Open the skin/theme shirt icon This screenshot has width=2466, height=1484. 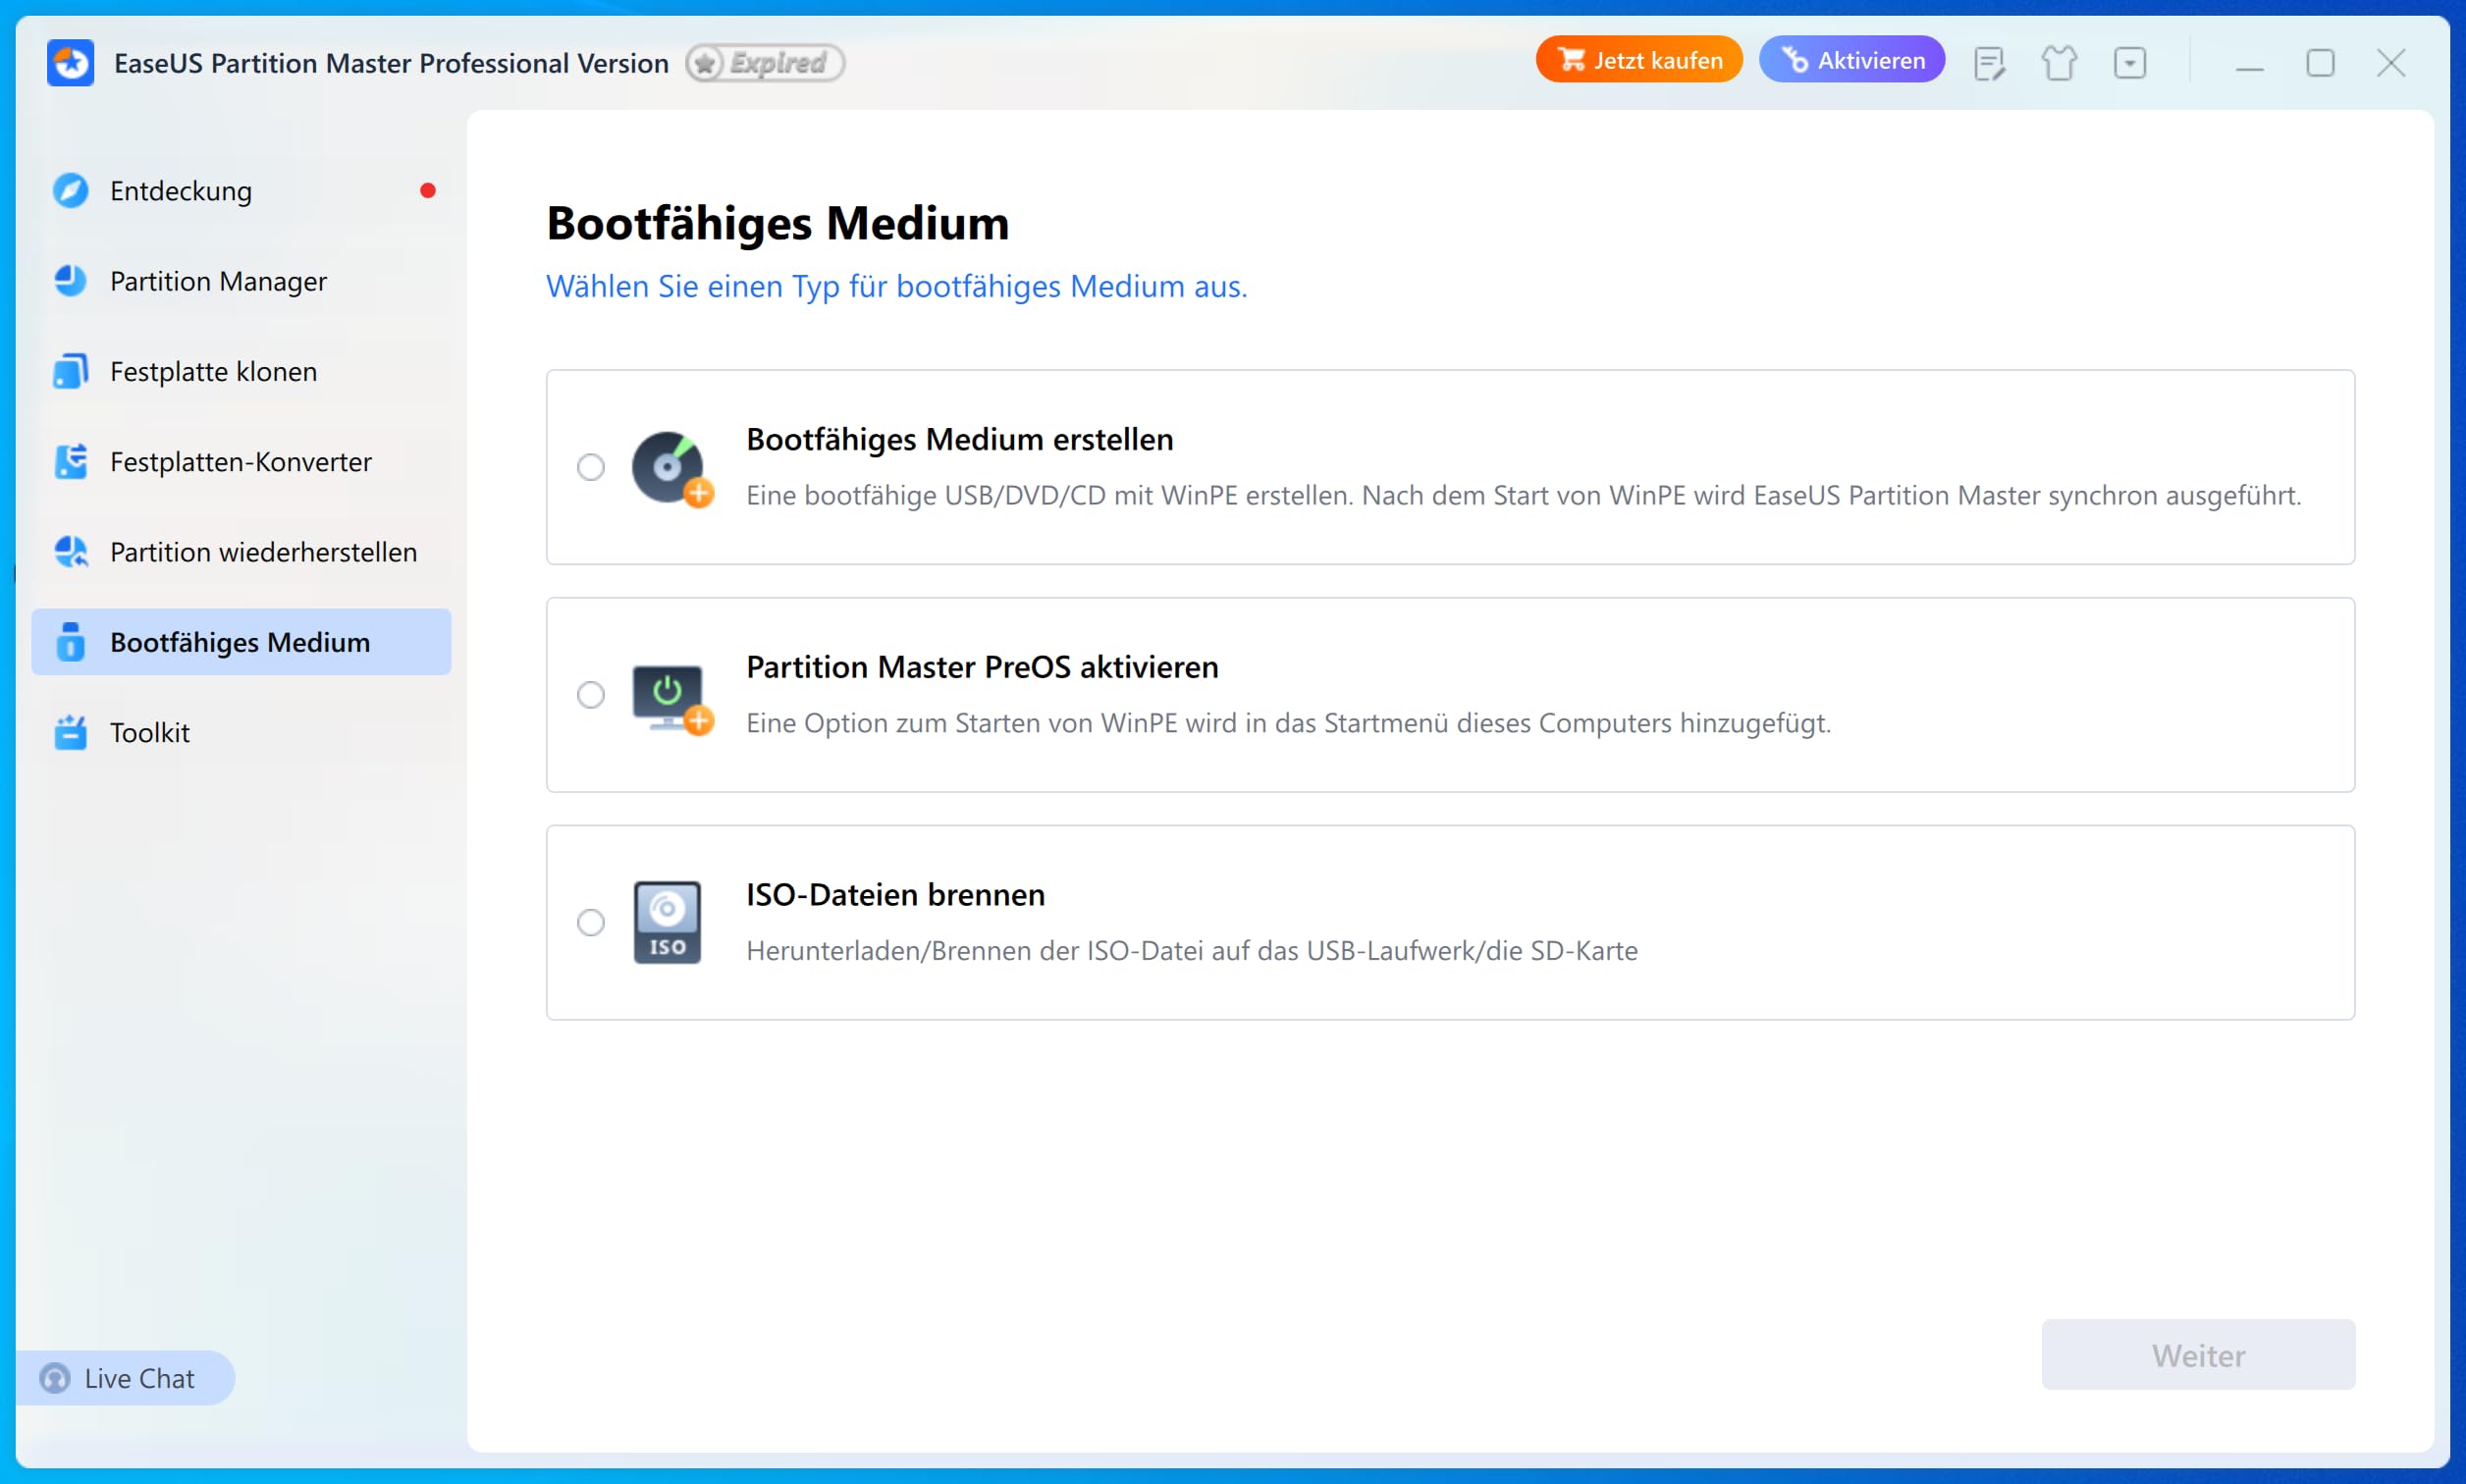2059,63
